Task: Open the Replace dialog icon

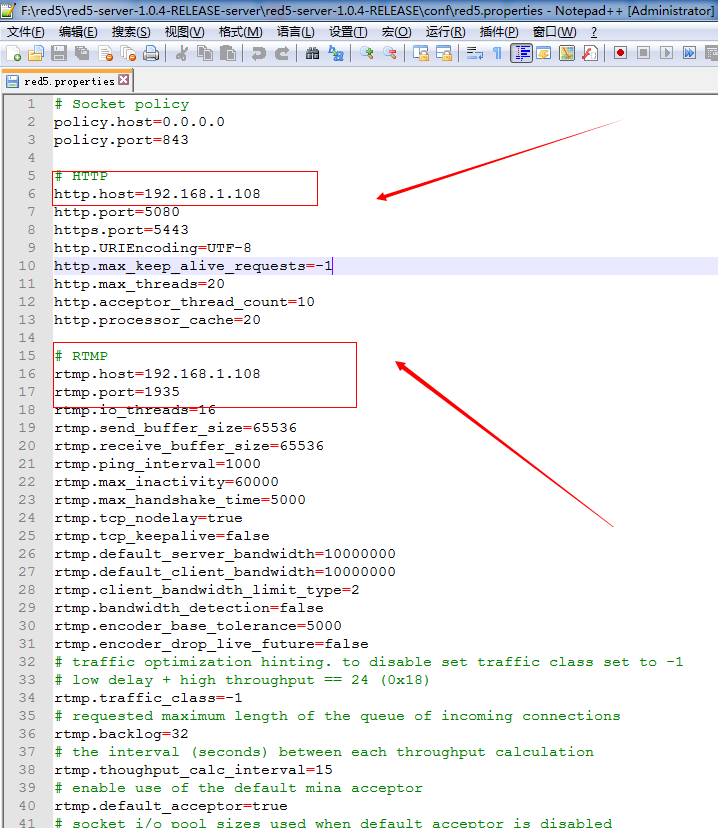Action: tap(336, 53)
